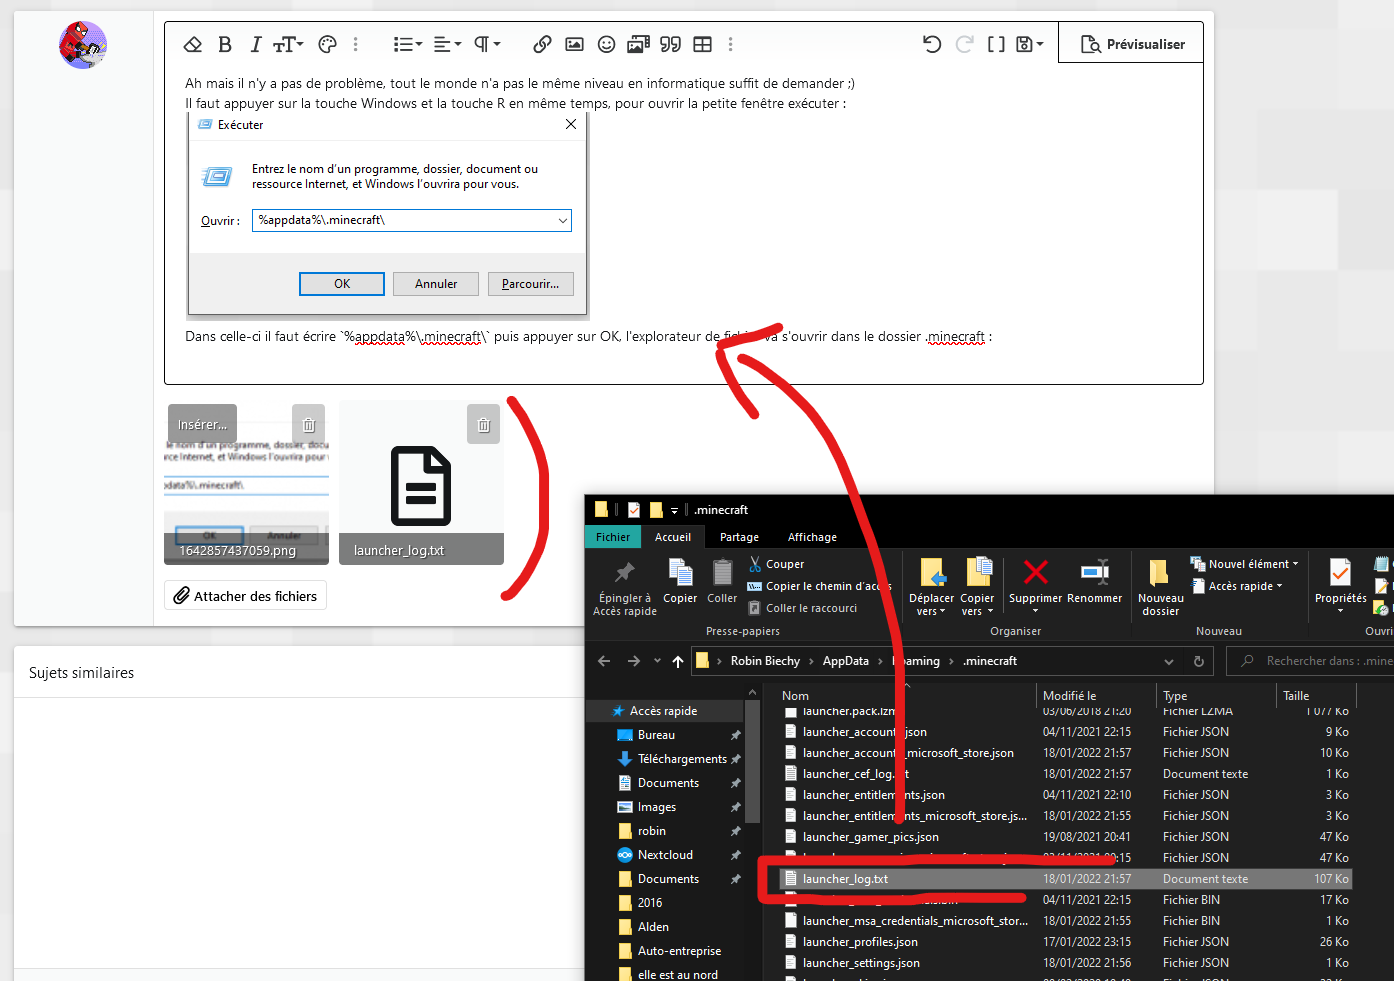This screenshot has width=1394, height=981.
Task: Click the Explorer refresh icon
Action: pyautogui.click(x=1199, y=661)
